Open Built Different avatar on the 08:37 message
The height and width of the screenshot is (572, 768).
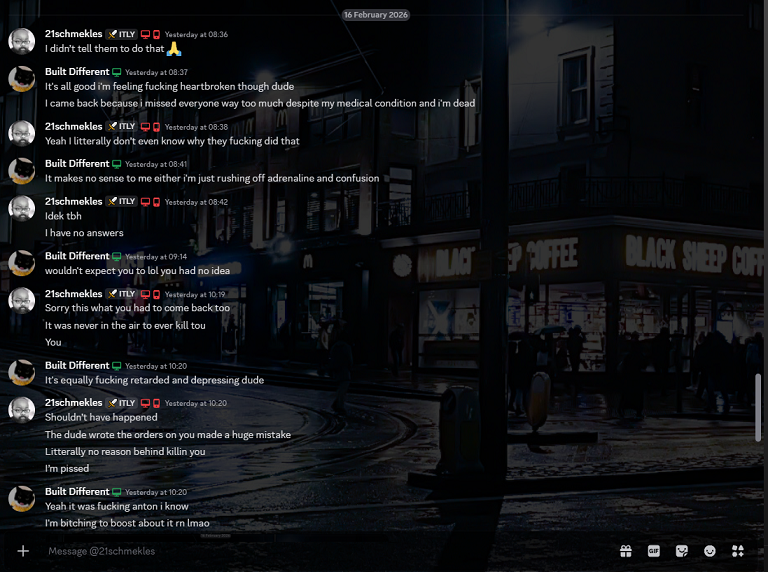(22, 79)
